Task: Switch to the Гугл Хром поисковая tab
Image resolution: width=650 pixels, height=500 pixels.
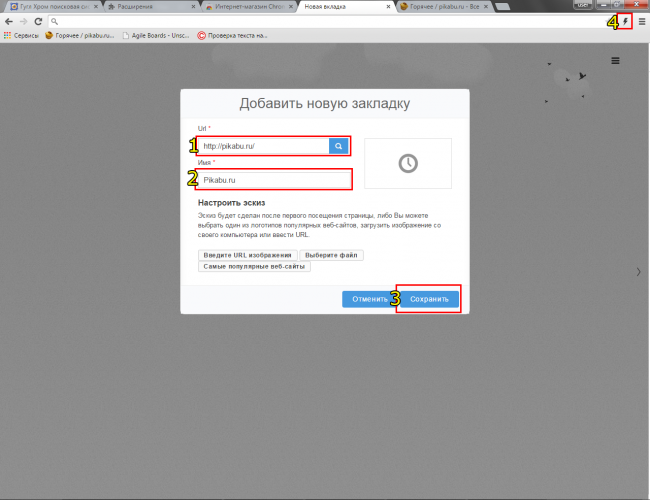Action: pos(53,7)
